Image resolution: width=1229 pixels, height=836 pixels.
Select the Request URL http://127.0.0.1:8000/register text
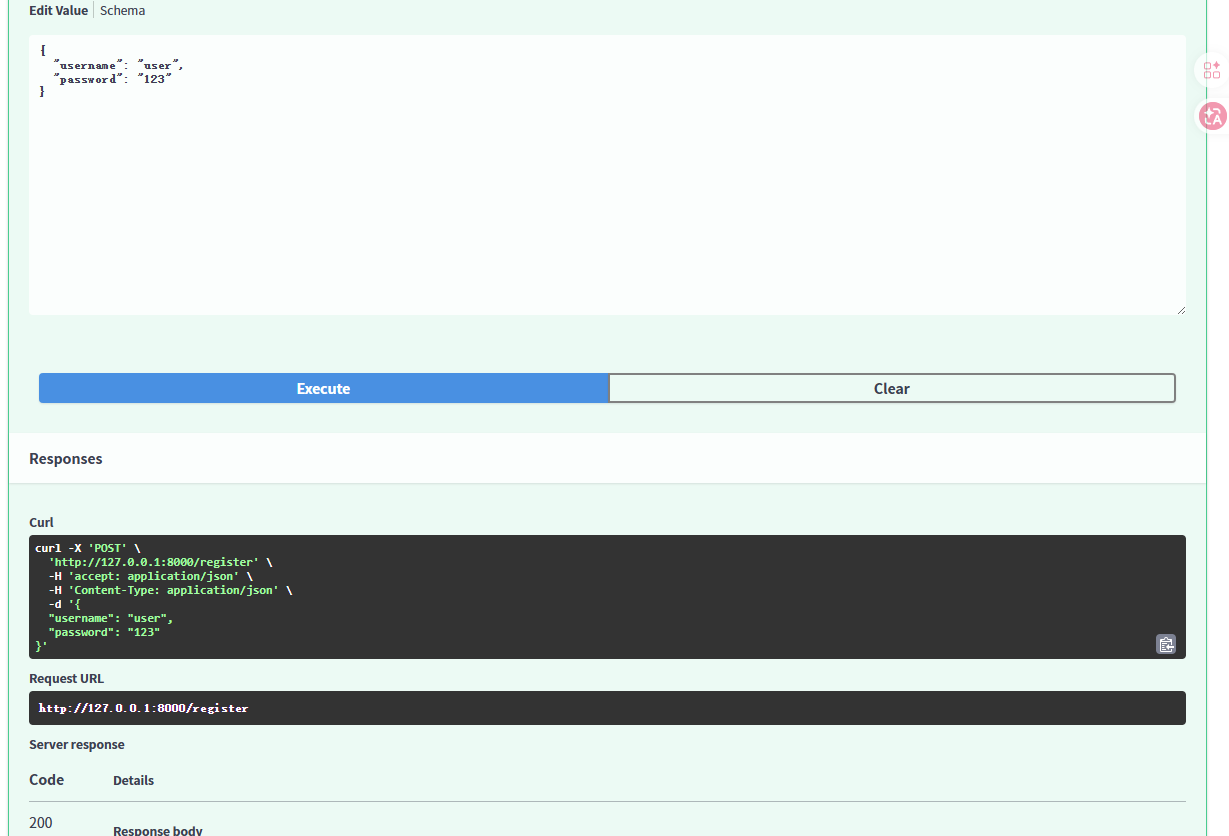[x=143, y=708]
